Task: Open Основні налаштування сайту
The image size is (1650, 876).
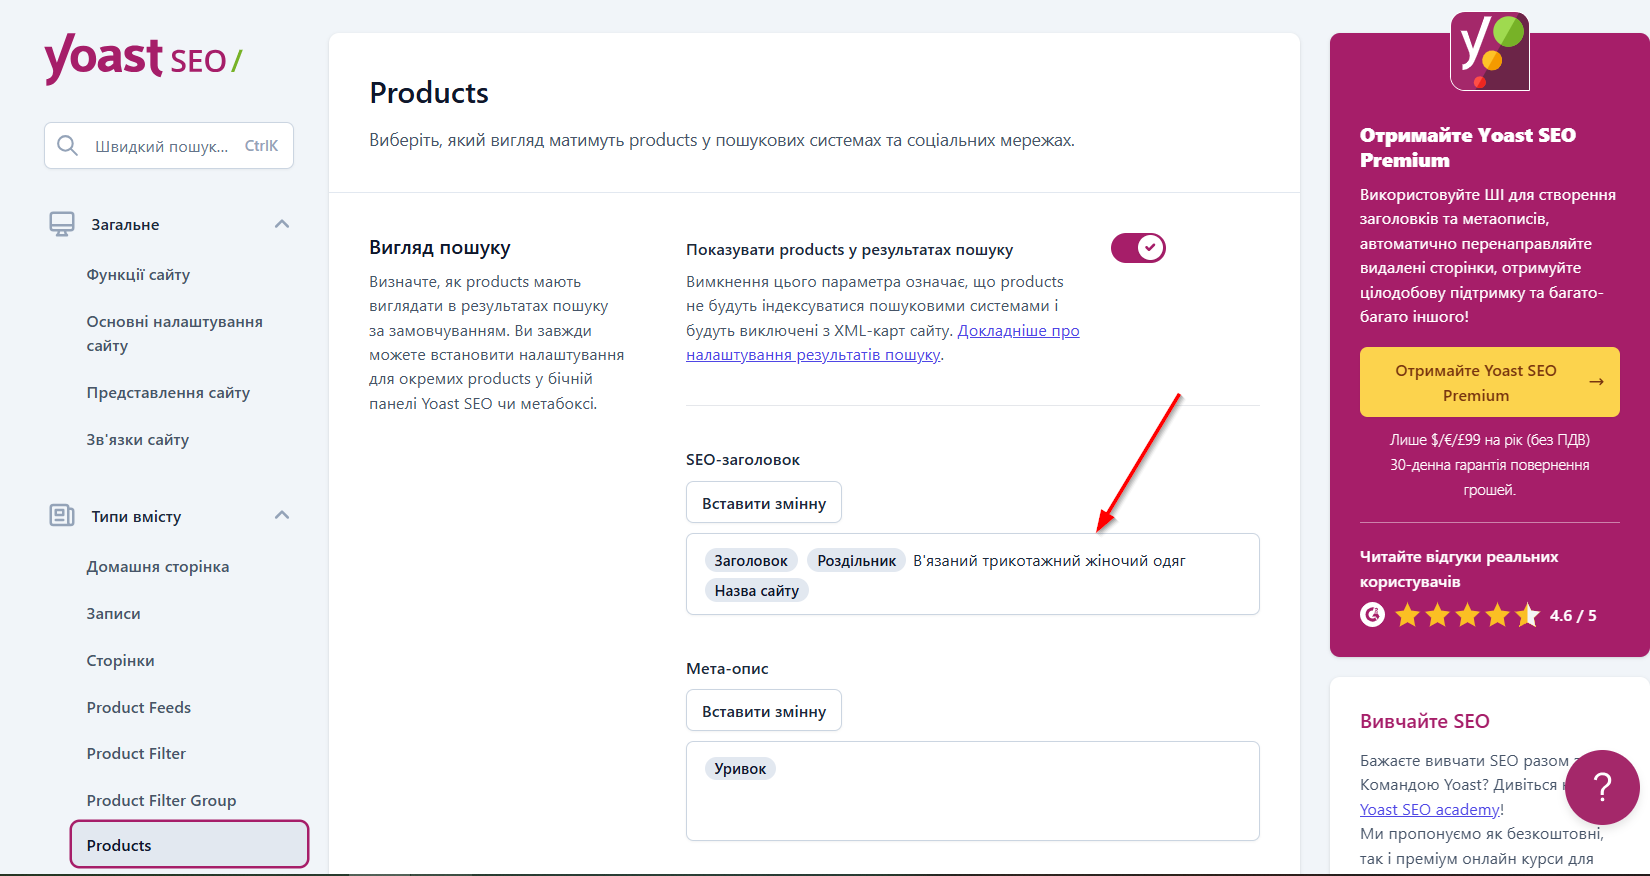Action: click(175, 334)
